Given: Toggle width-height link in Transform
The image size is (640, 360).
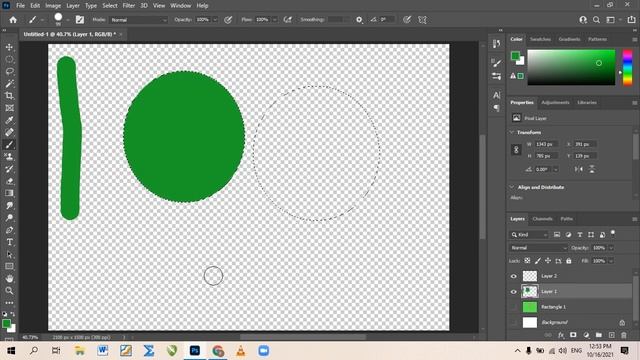Looking at the screenshot, I should click(516, 150).
